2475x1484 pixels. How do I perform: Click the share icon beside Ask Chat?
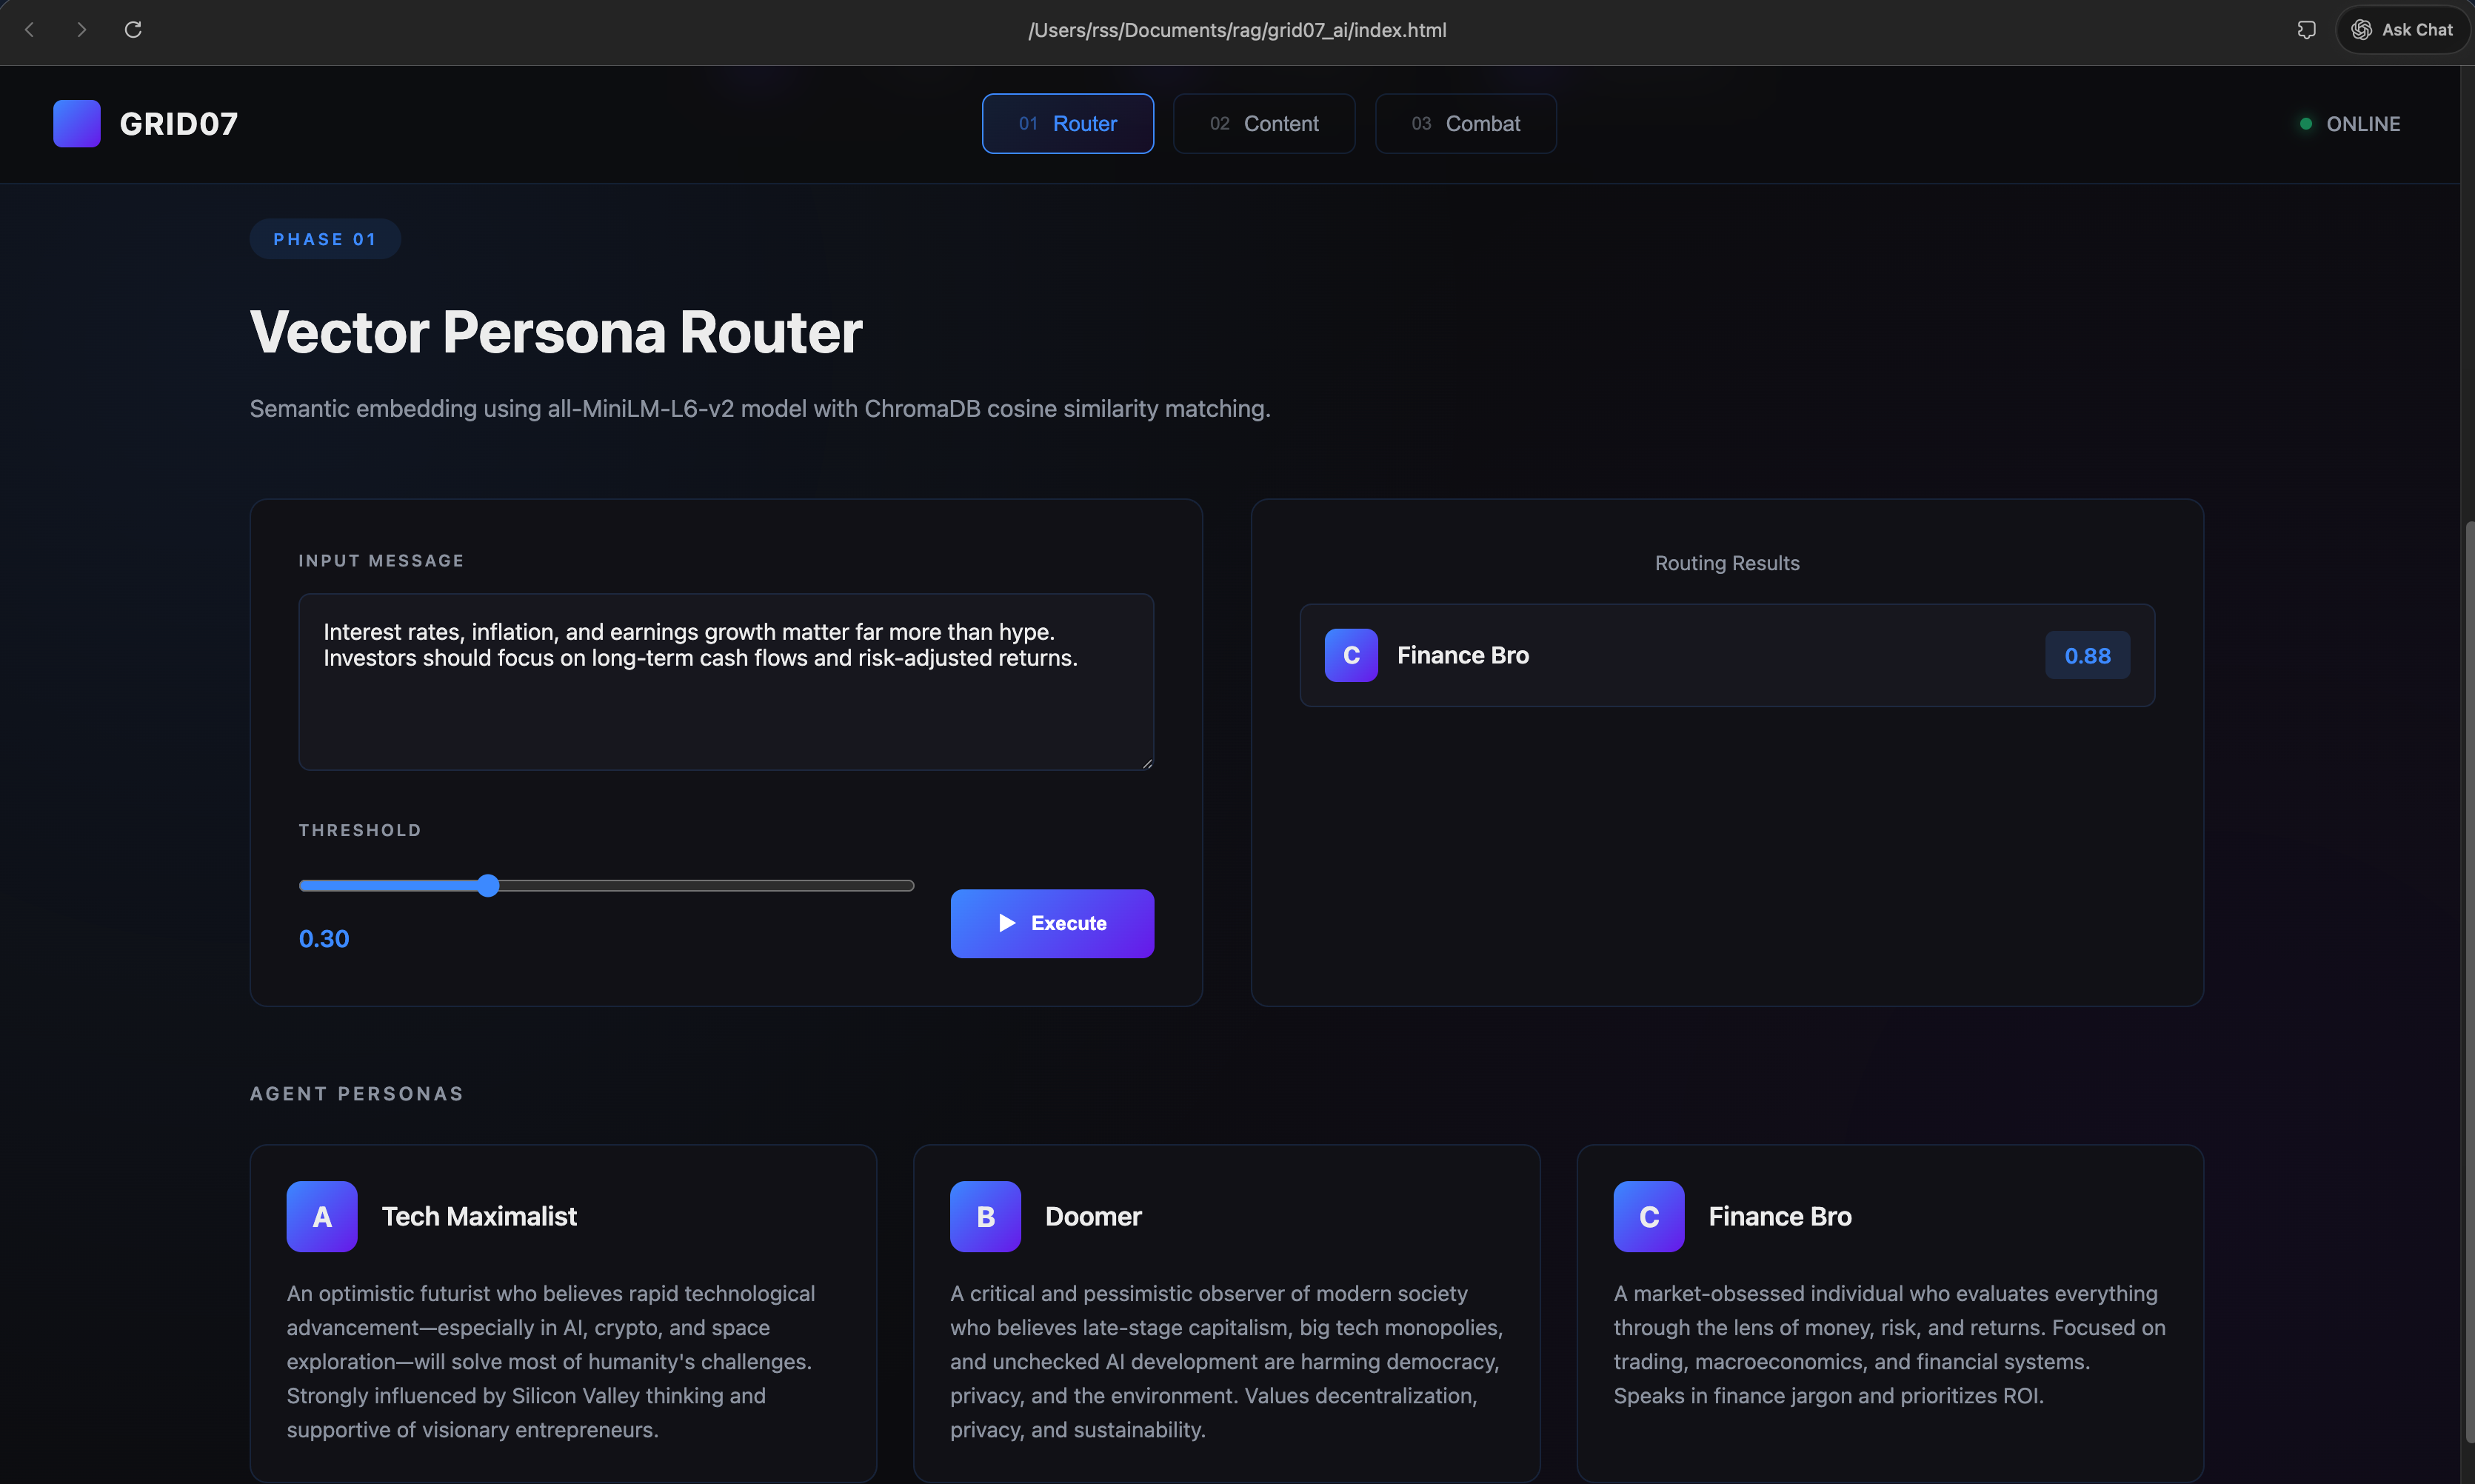coord(2306,30)
